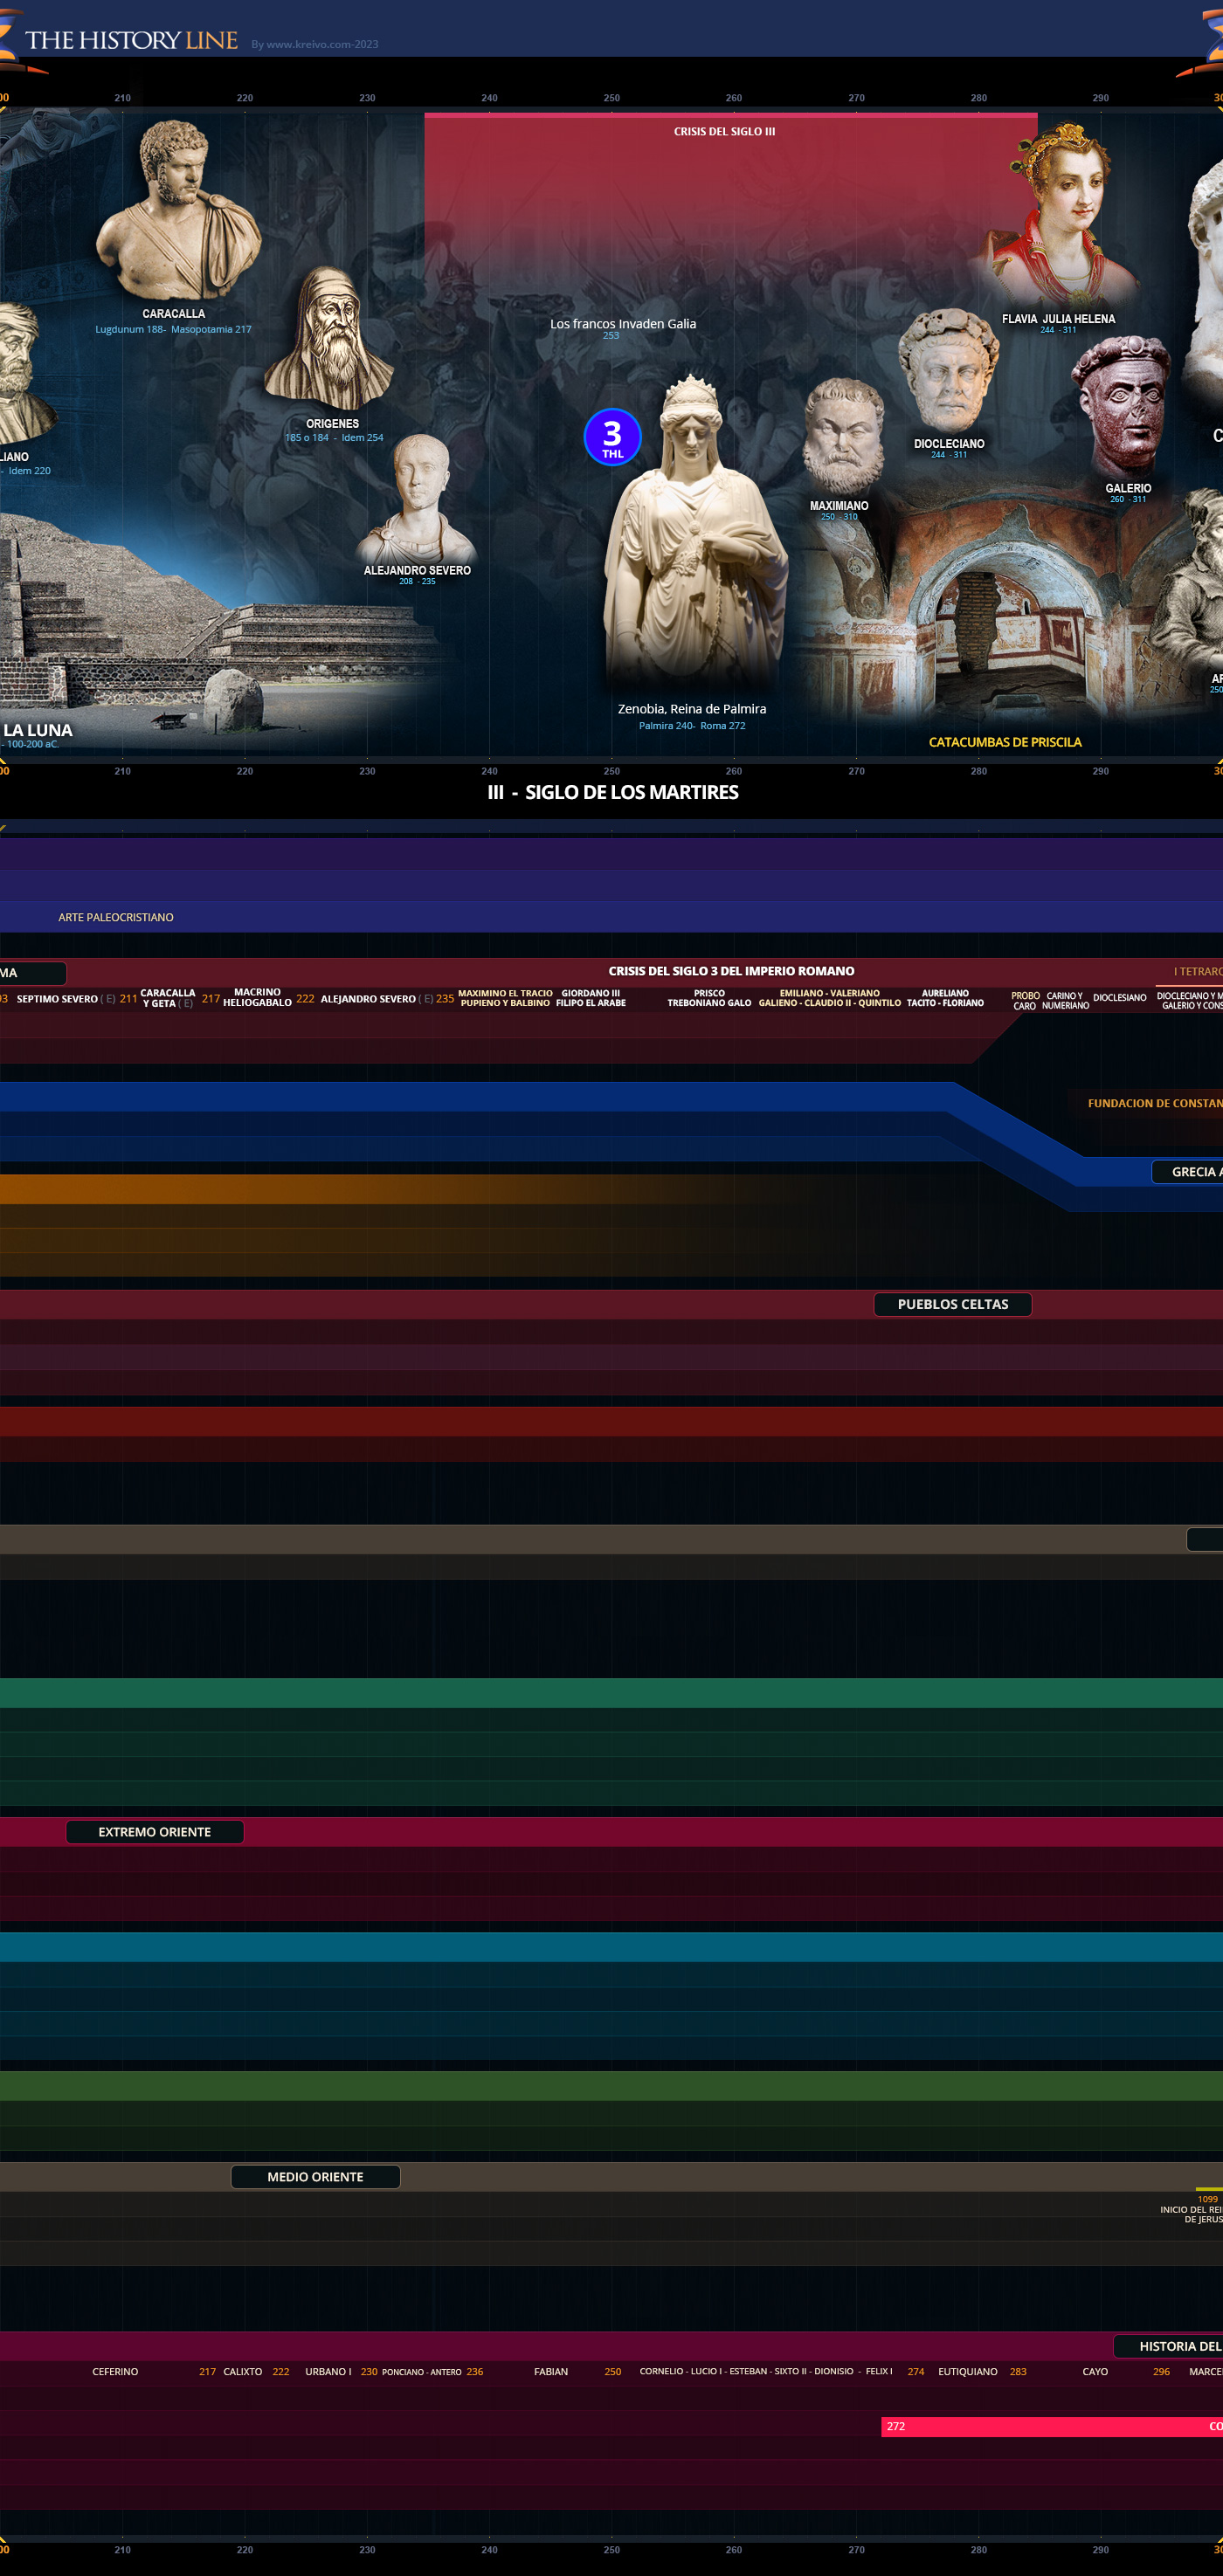Click the 'CARACALLA Y GETA' emperor entry
1223x2576 pixels.
click(168, 998)
